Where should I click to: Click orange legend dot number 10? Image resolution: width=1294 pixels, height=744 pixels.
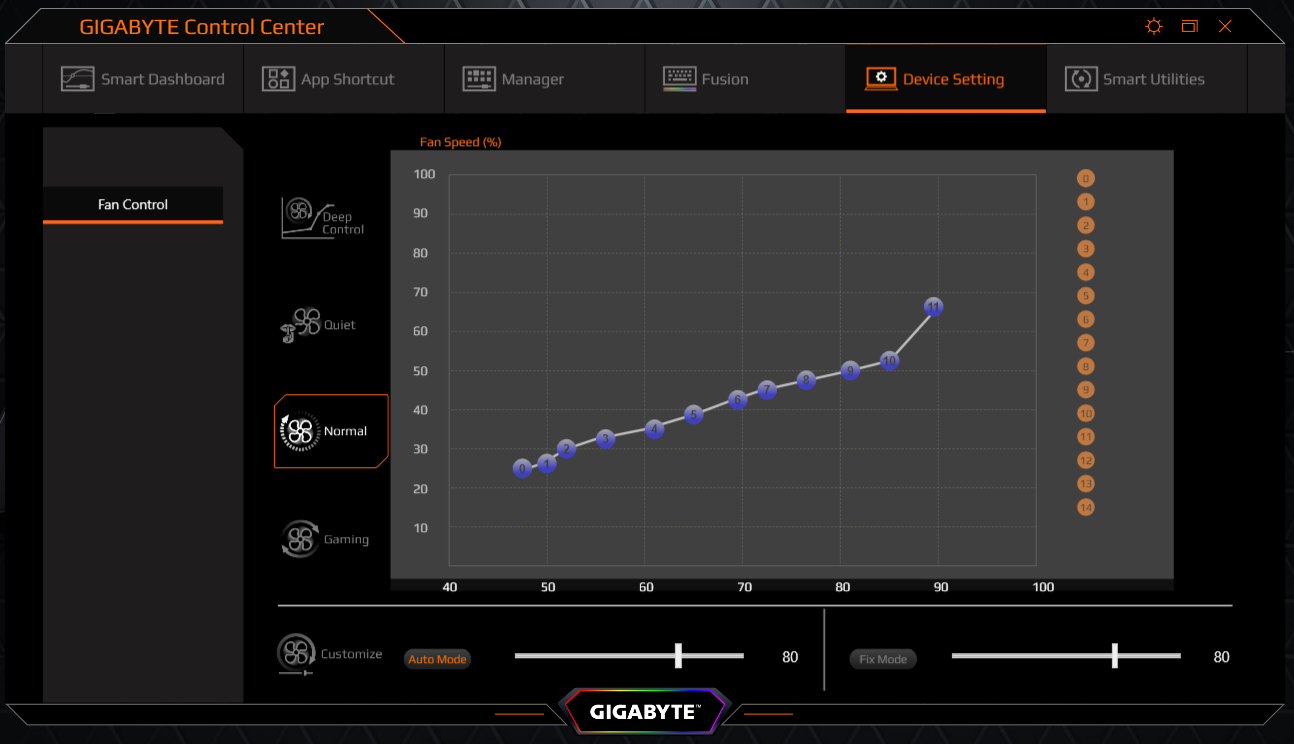(x=1086, y=414)
